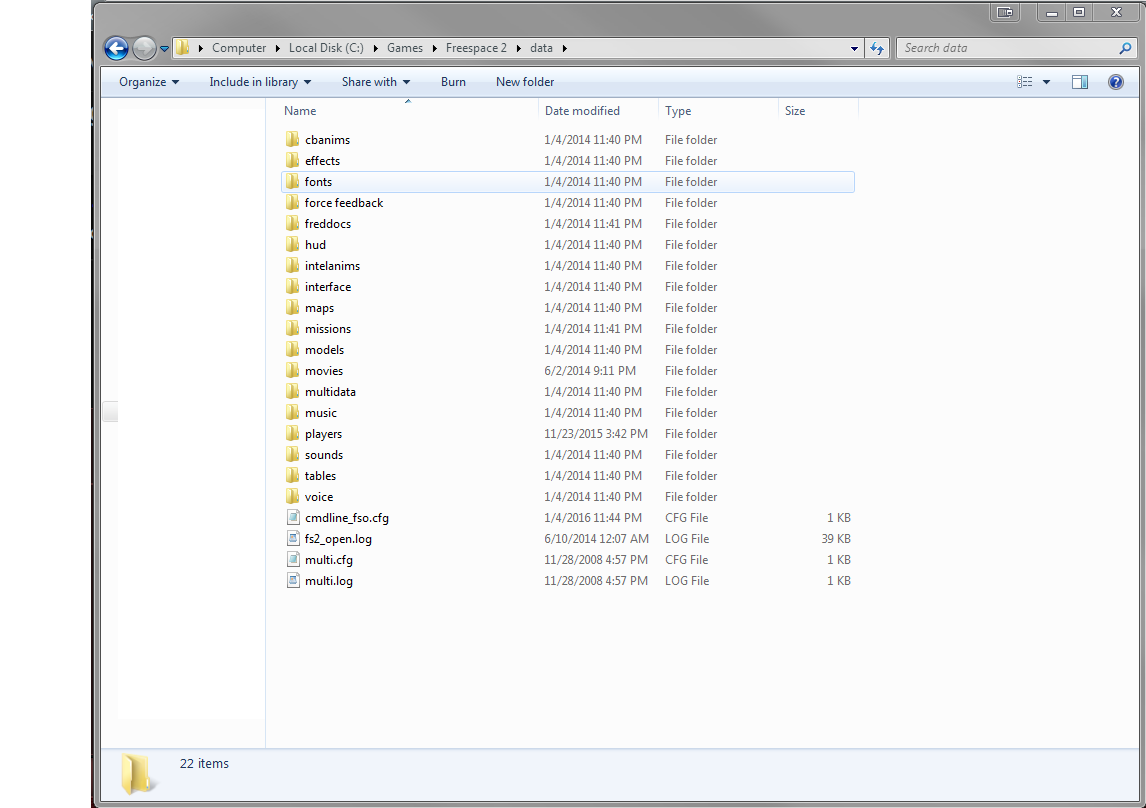Image resolution: width=1146 pixels, height=808 pixels.
Task: Select the Freespace 2 breadcrumb
Action: (476, 48)
